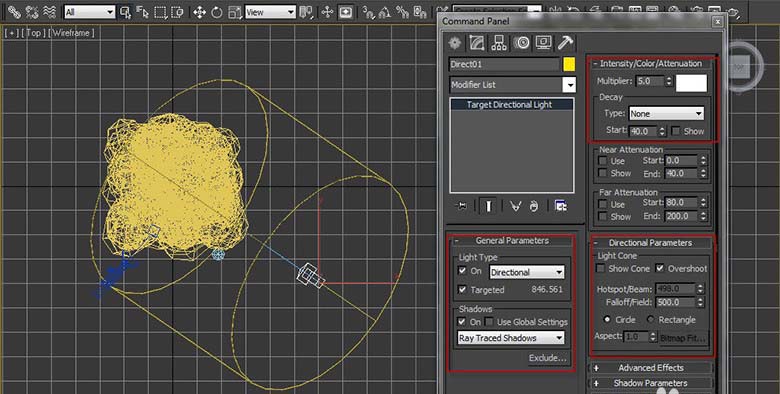This screenshot has height=394, width=780.
Task: Toggle the Angle Snap icon
Action: (385, 12)
